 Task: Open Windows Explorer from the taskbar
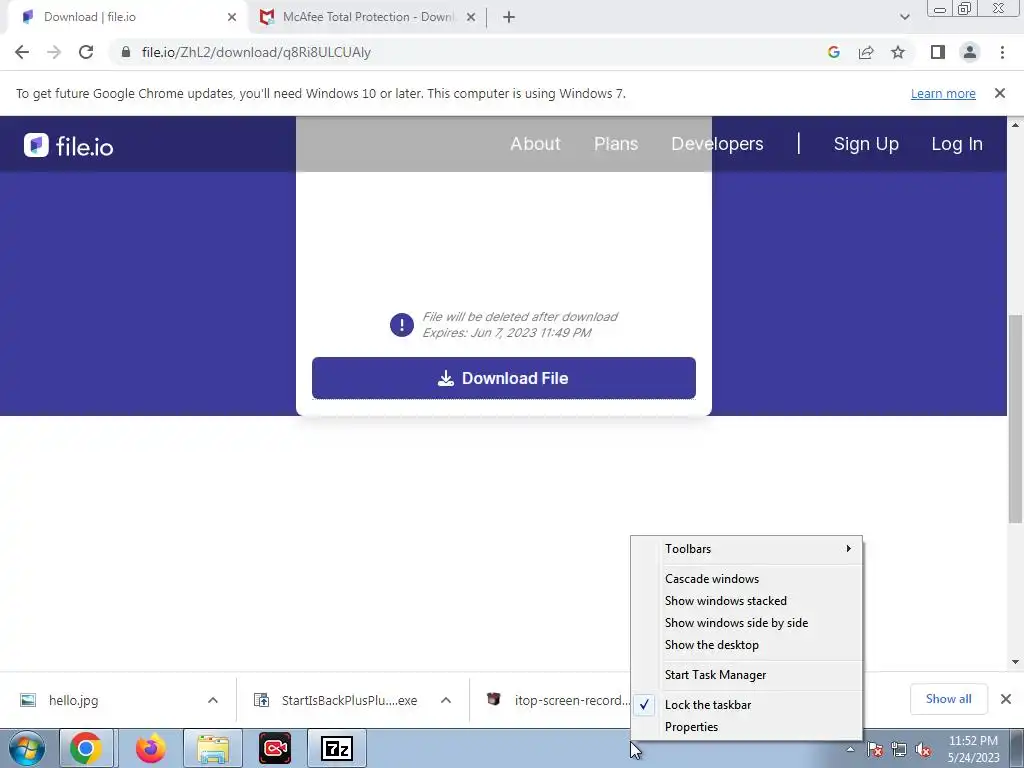pyautogui.click(x=213, y=748)
